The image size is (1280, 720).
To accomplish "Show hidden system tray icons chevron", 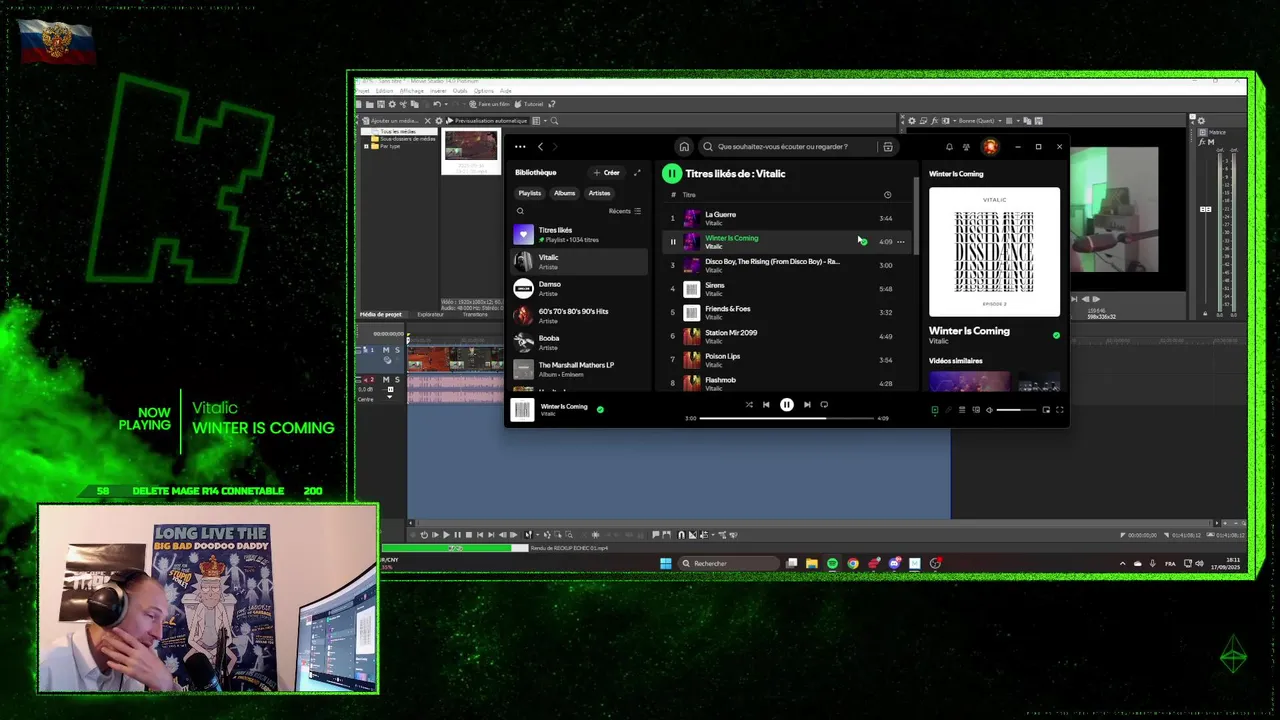I will pos(1123,564).
